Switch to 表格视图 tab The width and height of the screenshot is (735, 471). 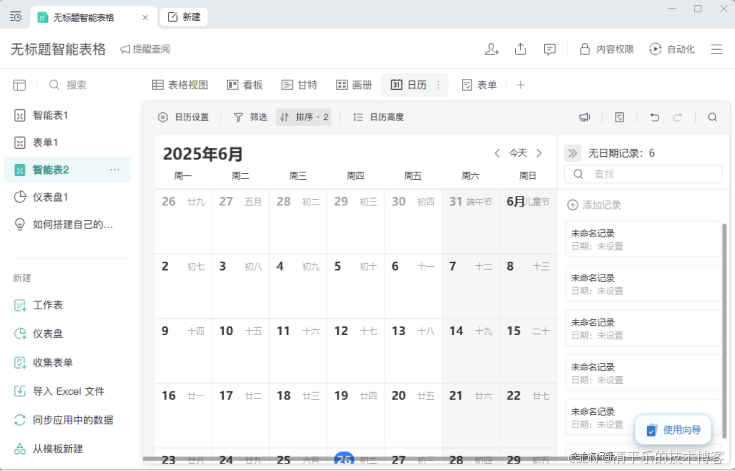click(180, 85)
